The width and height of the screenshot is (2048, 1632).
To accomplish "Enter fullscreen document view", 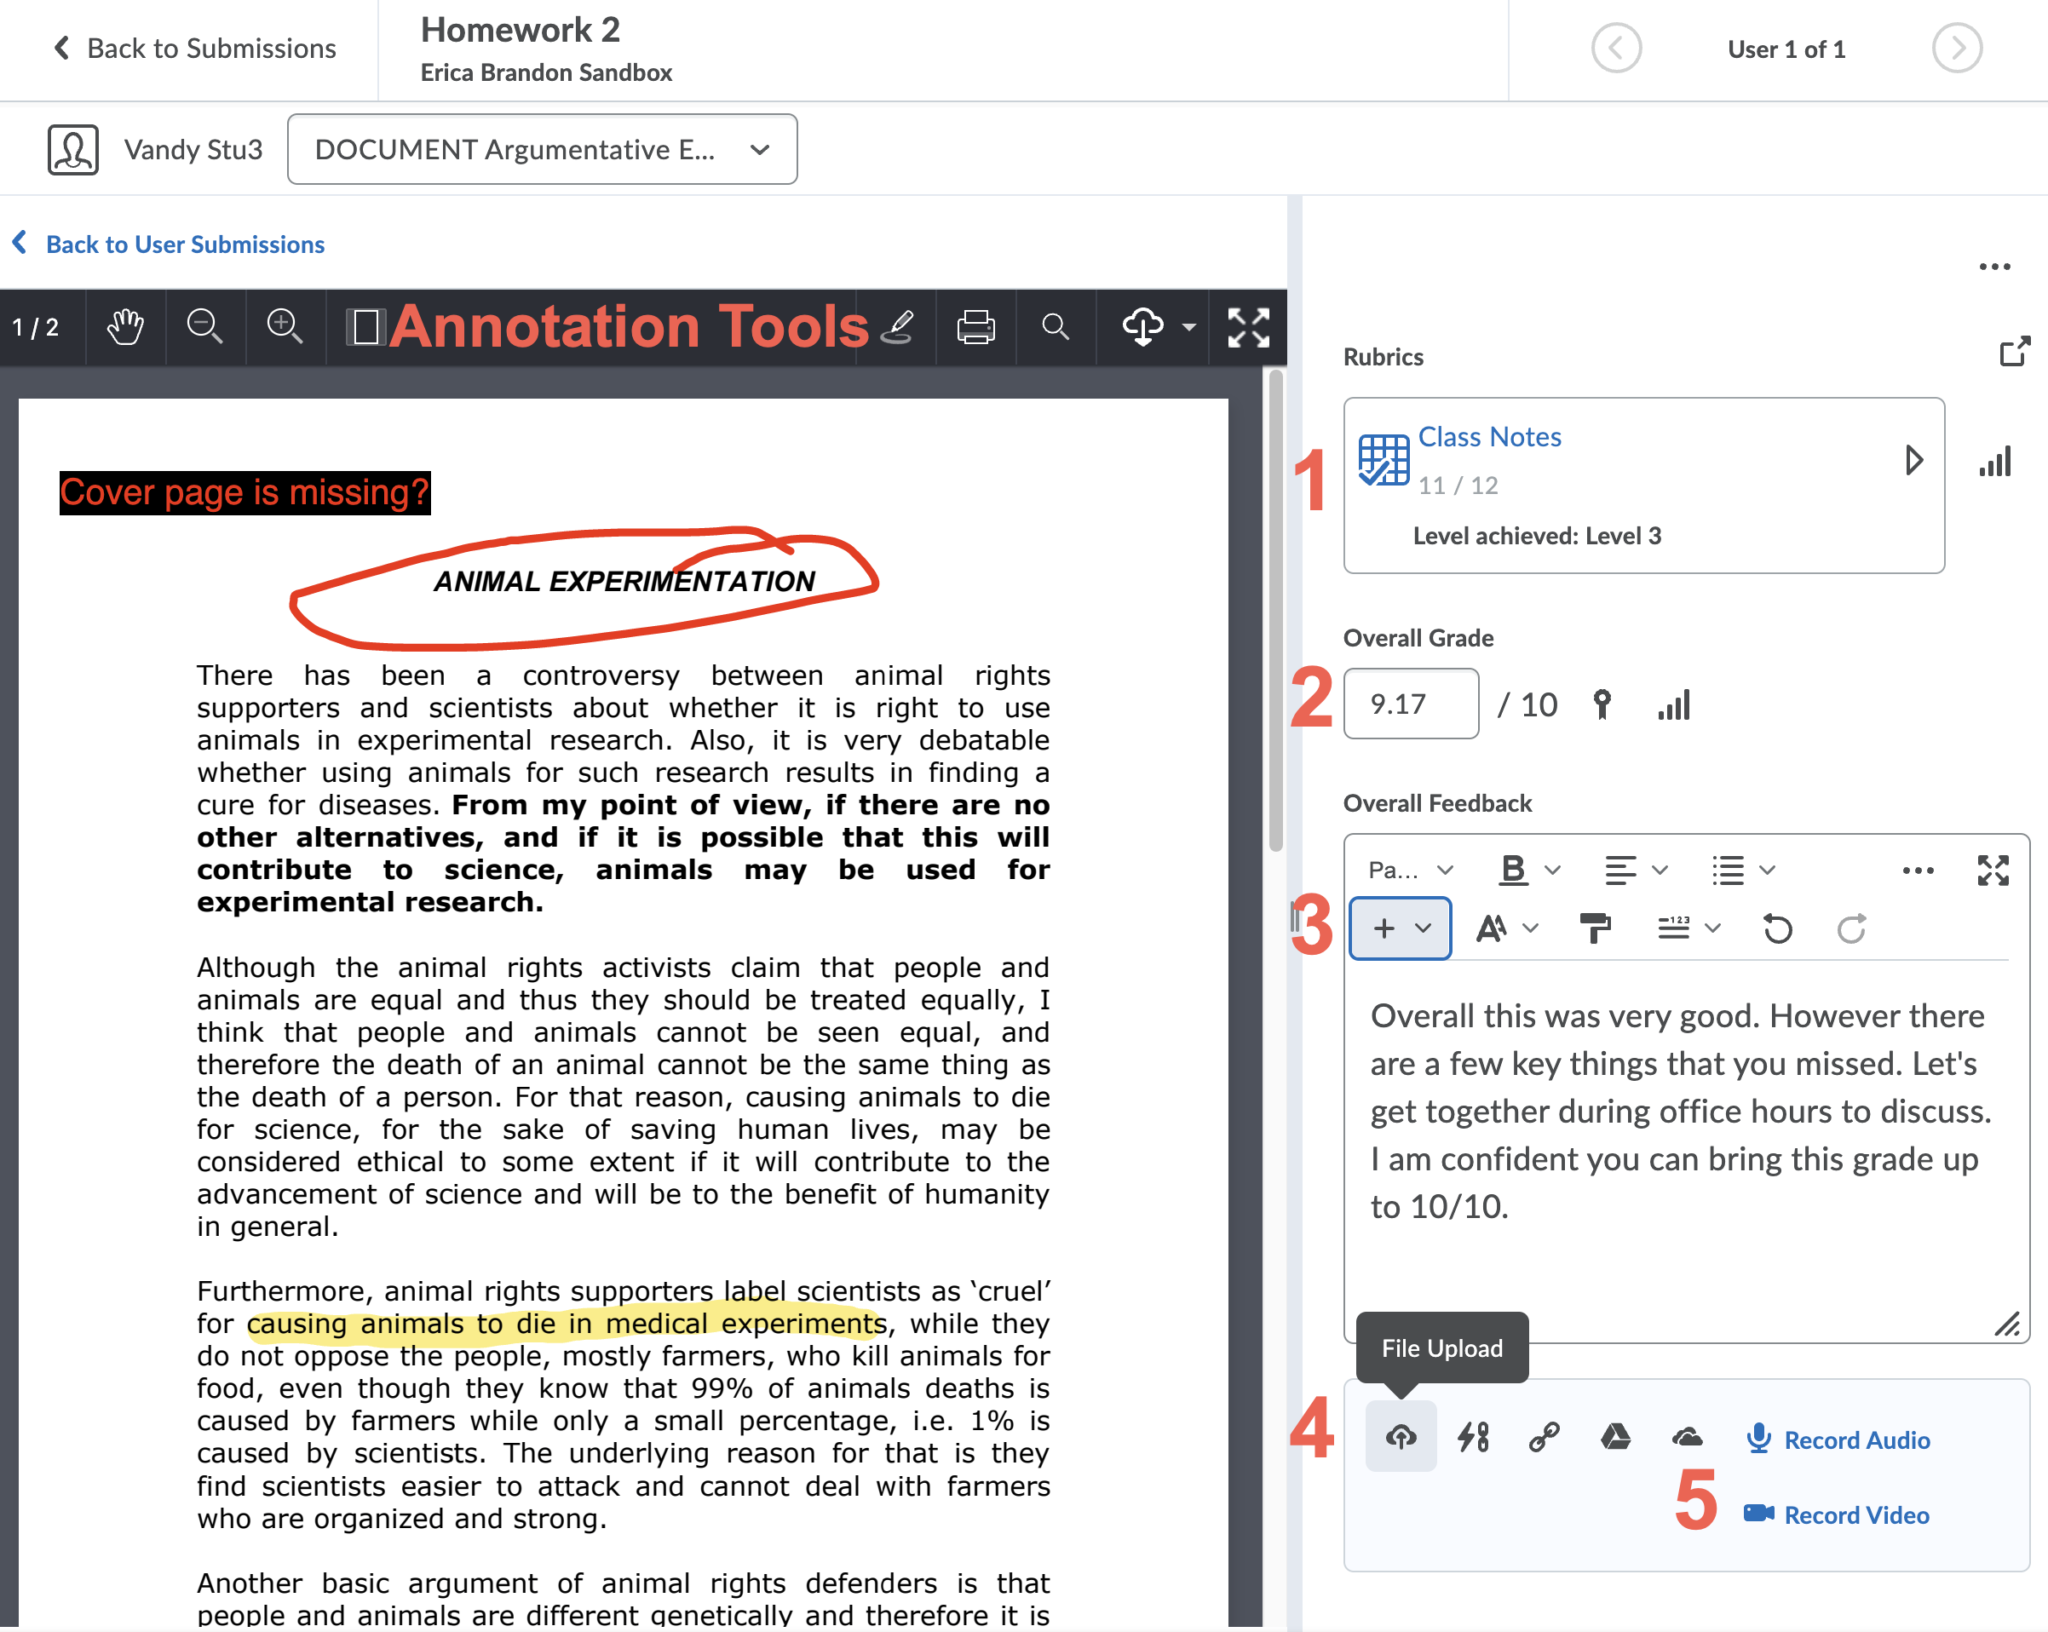I will [x=1249, y=327].
